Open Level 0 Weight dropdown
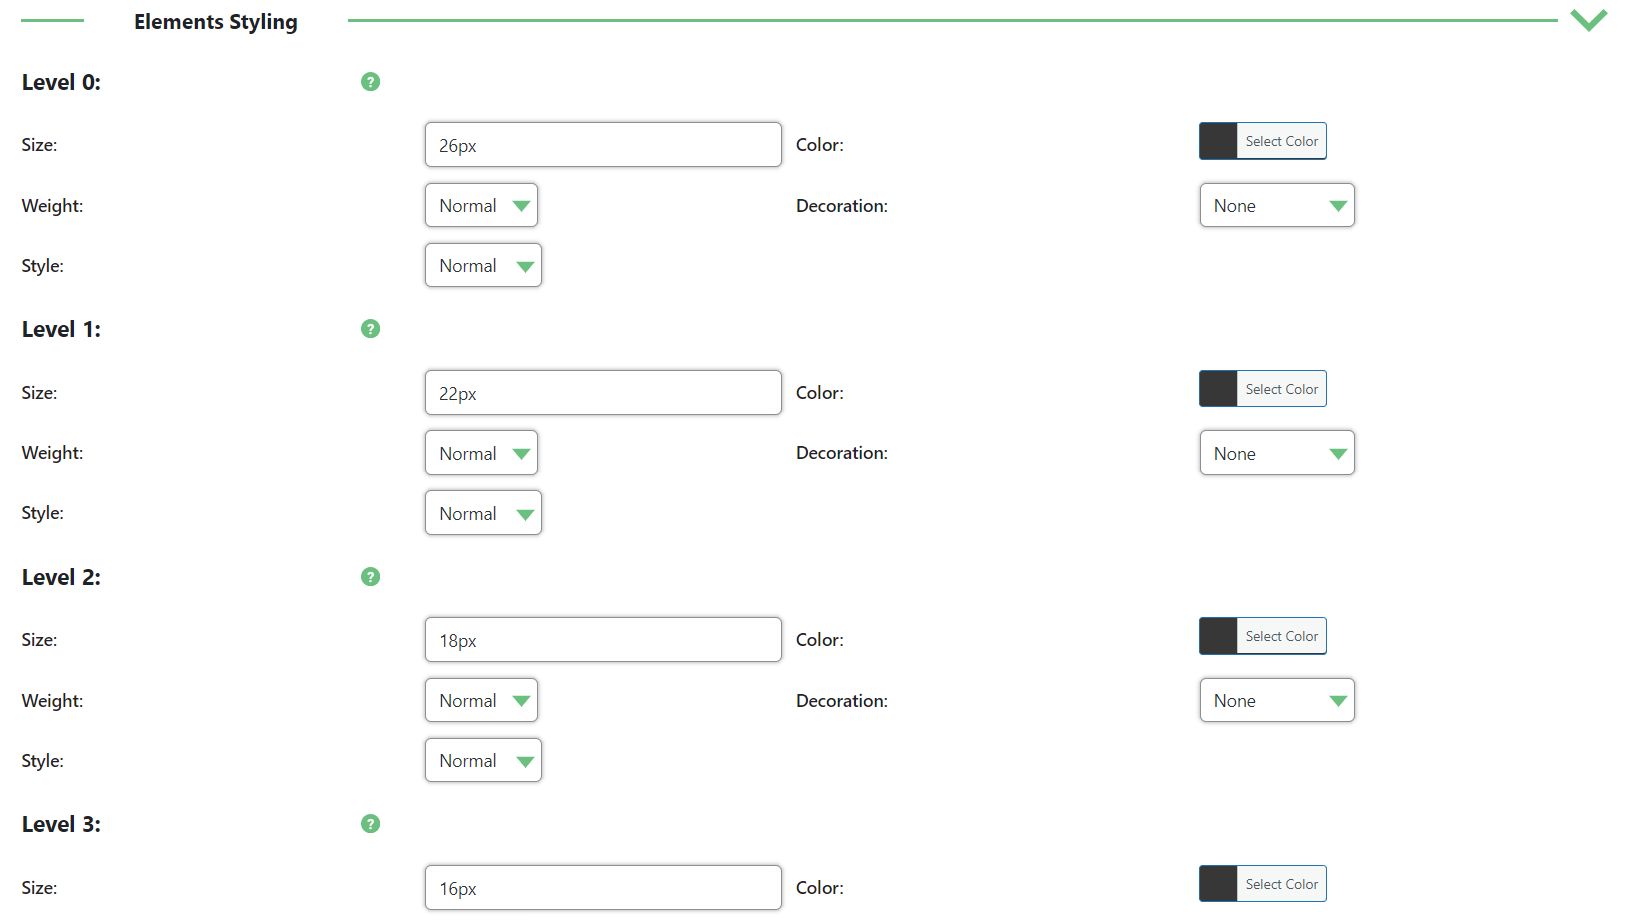Viewport: 1630px width, 920px height. click(481, 205)
